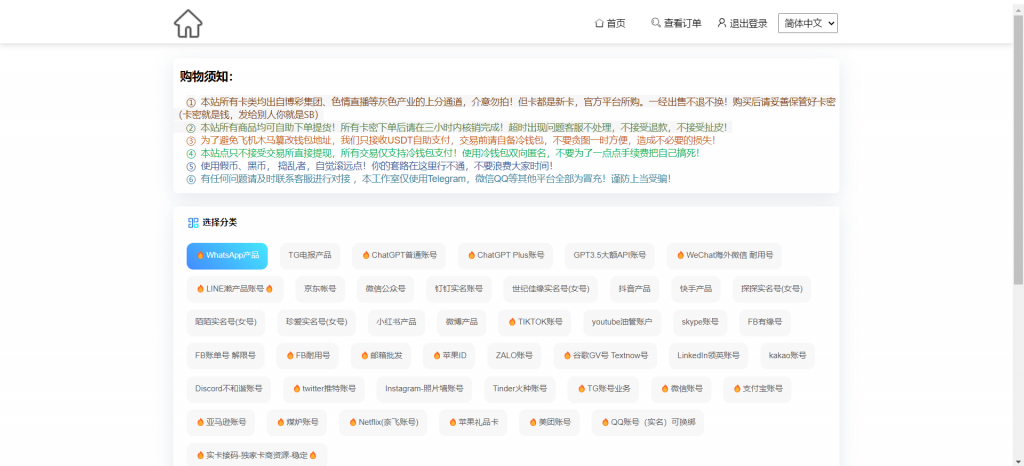The image size is (1024, 466).
Task: Choose the 微信公众号 category
Action: click(385, 289)
